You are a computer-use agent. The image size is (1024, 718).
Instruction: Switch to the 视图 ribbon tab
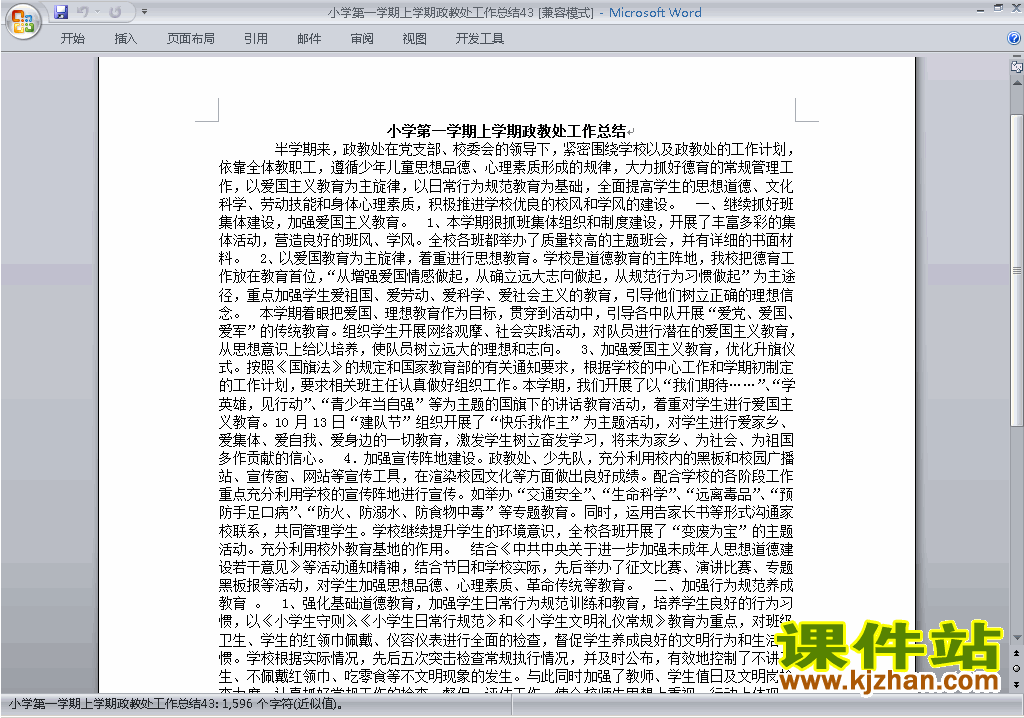(x=414, y=39)
